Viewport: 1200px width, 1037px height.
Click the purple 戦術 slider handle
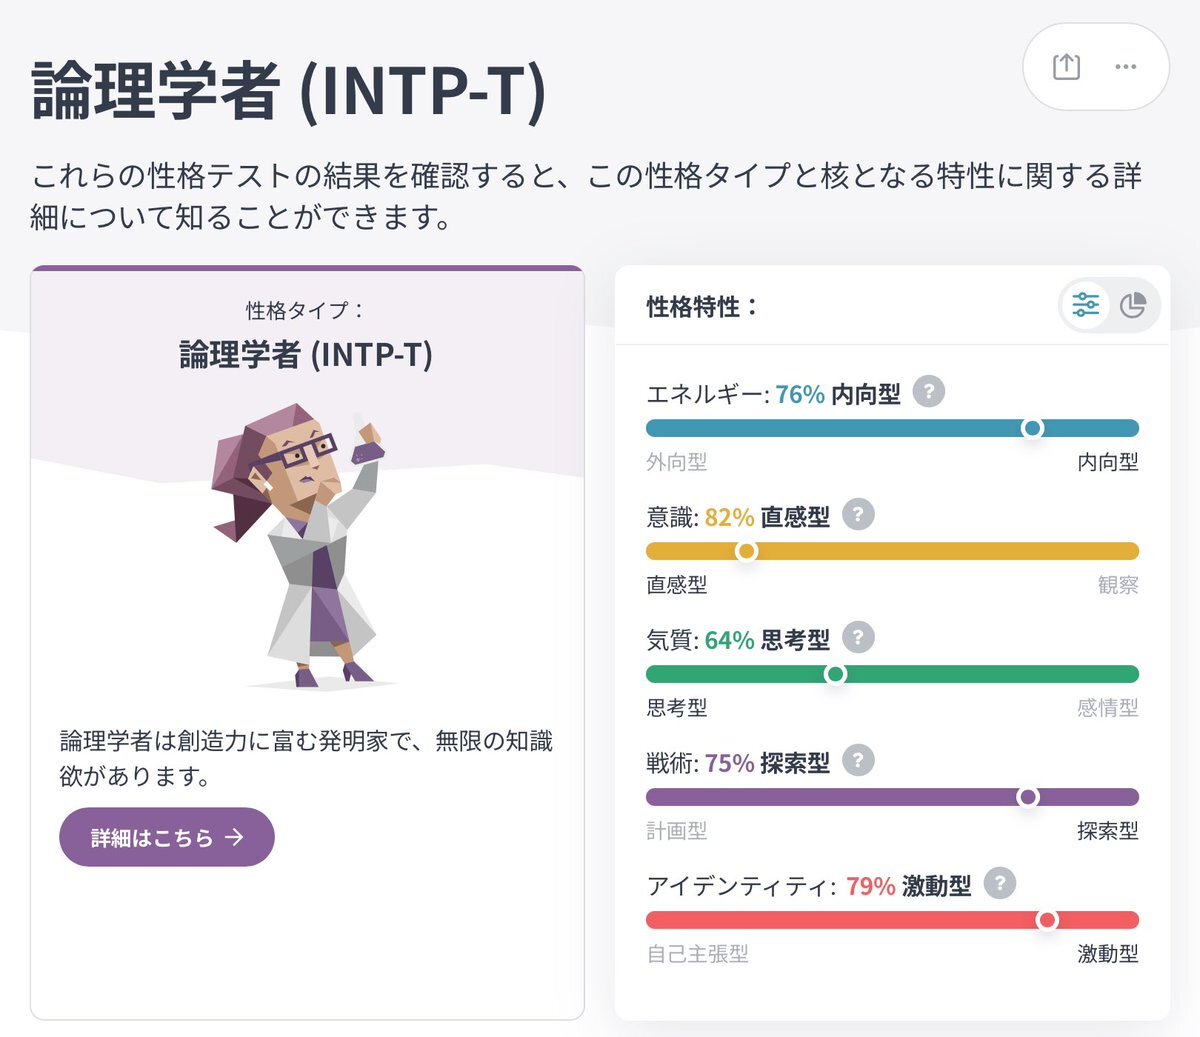(1027, 797)
